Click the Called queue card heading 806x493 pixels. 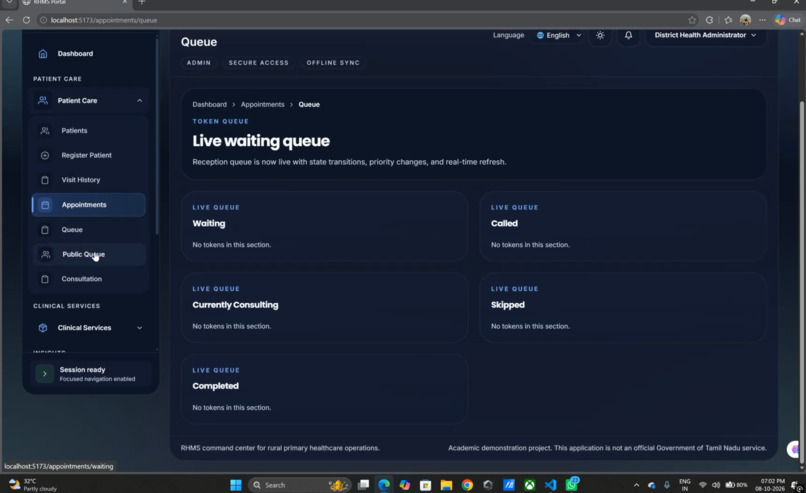coord(504,224)
